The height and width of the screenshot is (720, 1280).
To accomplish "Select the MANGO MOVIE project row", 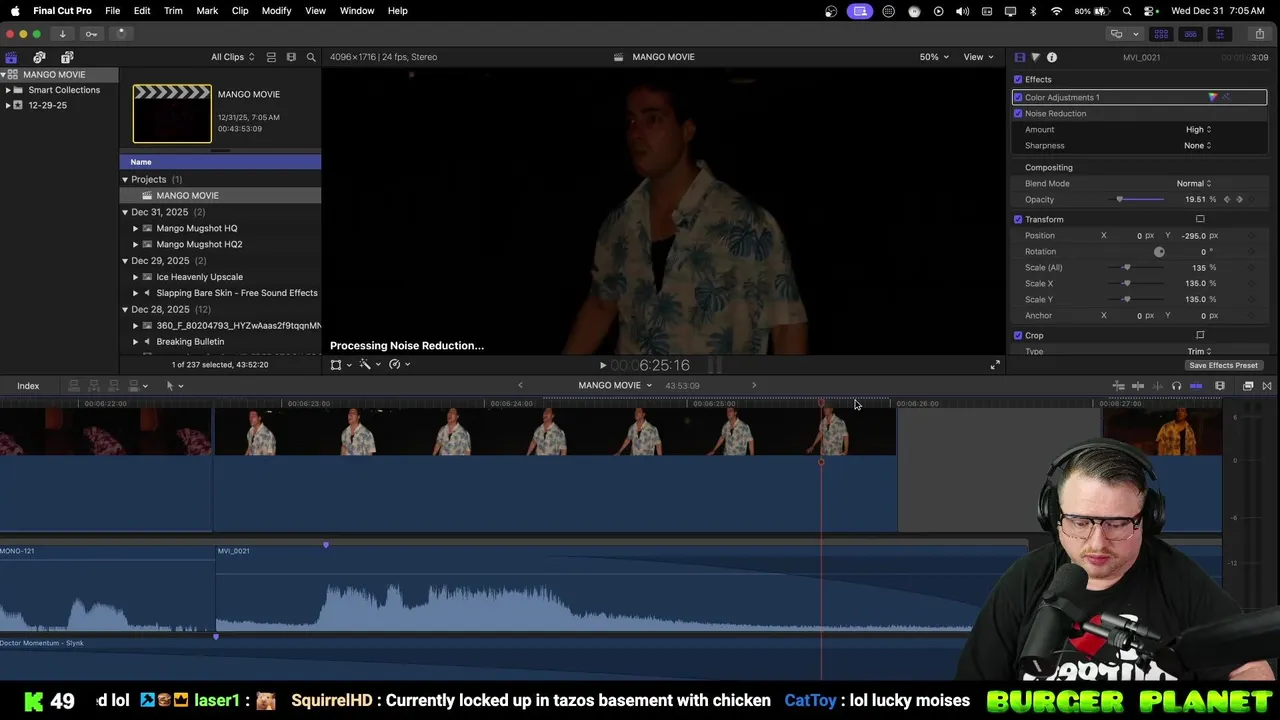I will (x=220, y=195).
